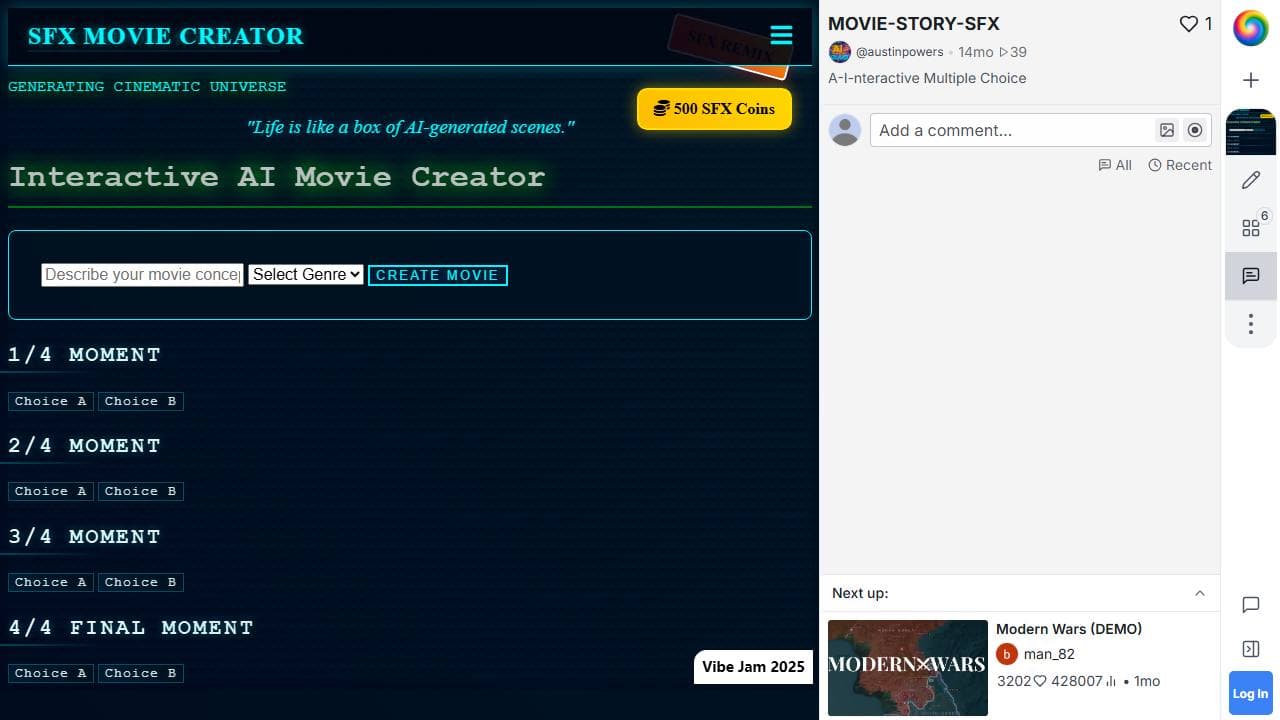Open the grid apps icon with badge 6
Viewport: 1280px width, 720px height.
[x=1251, y=227]
